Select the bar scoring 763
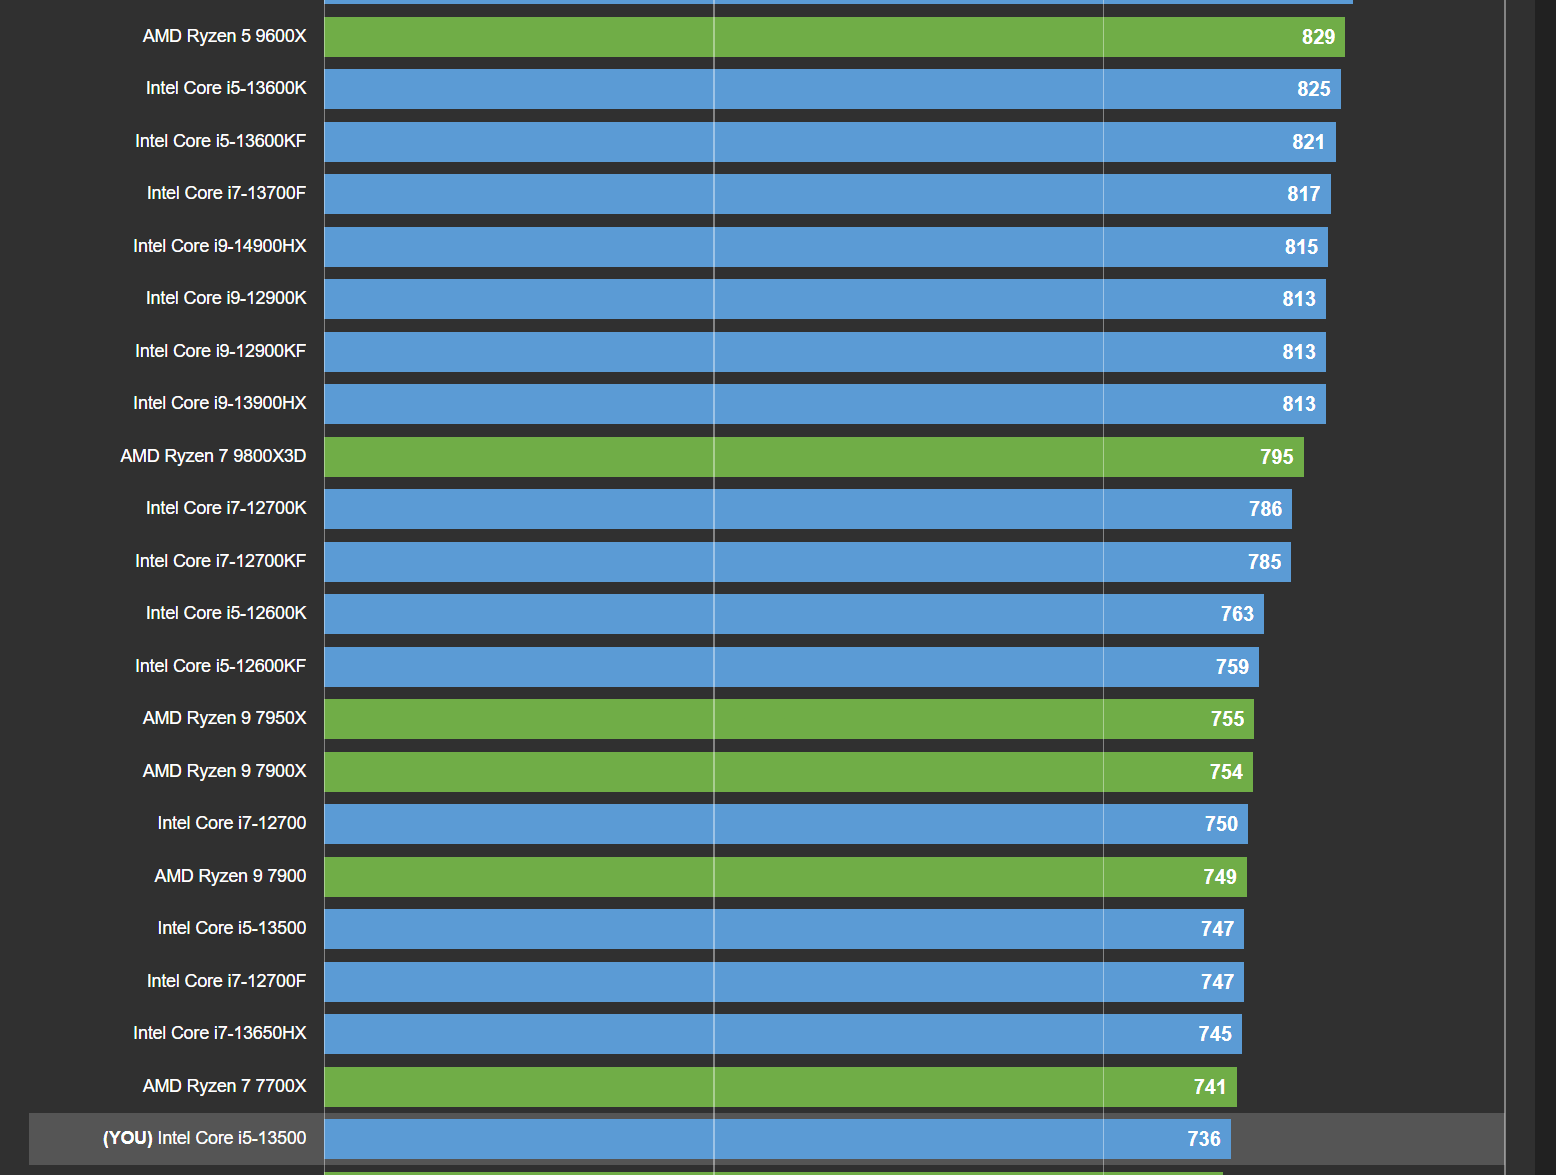Image resolution: width=1556 pixels, height=1175 pixels. [794, 614]
